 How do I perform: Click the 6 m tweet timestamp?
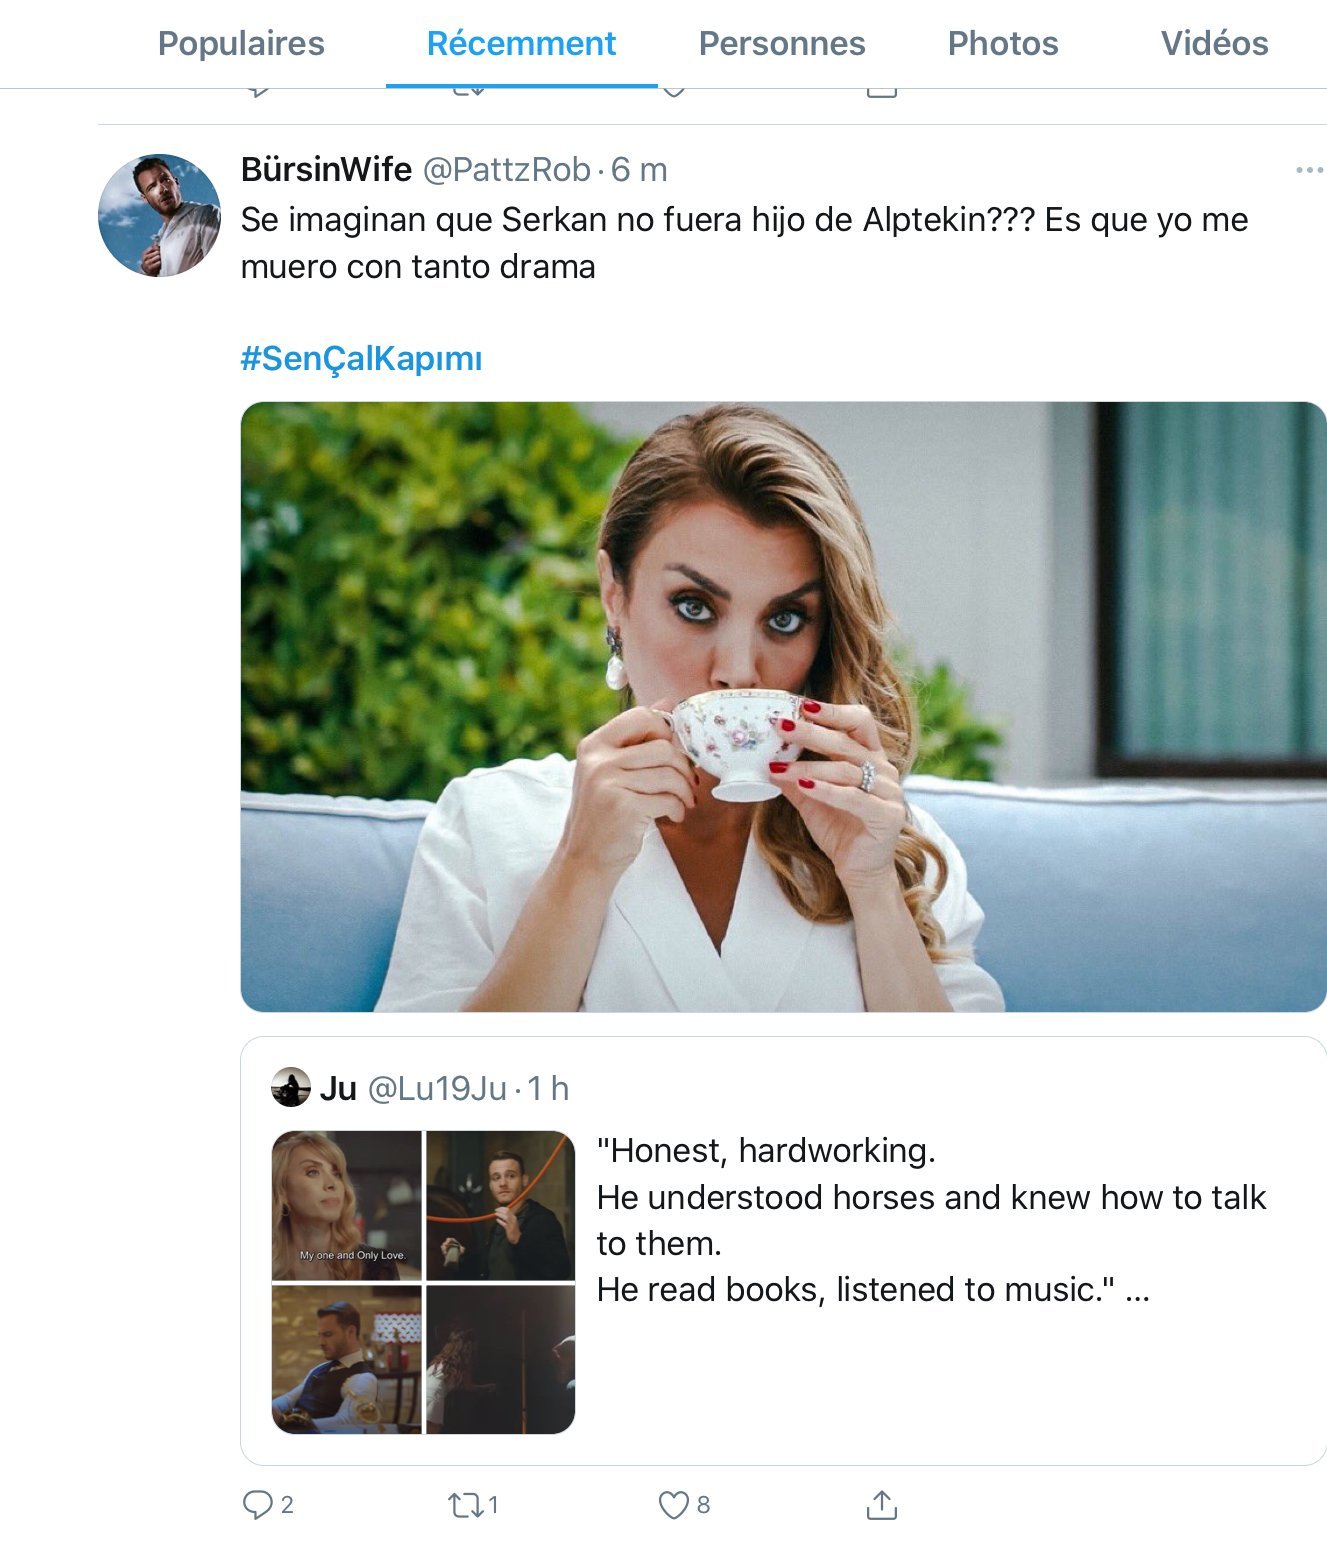[639, 170]
